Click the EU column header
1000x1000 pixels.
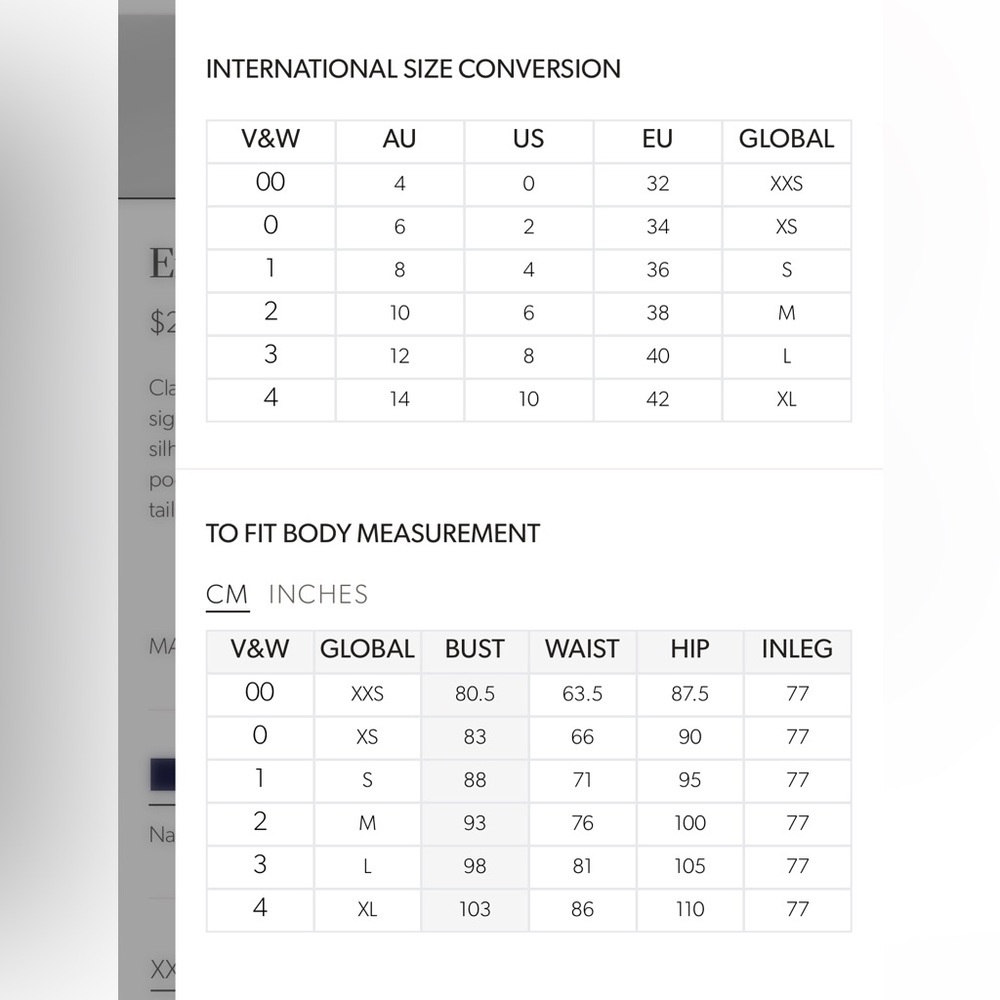657,139
